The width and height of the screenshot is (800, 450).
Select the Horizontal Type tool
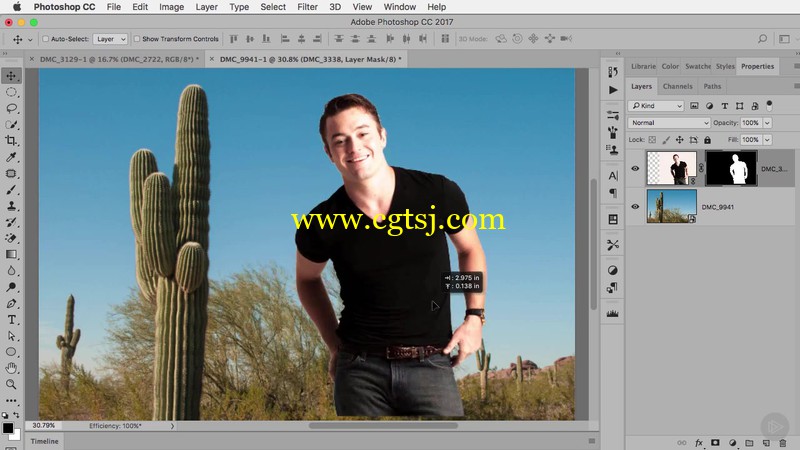pos(11,320)
